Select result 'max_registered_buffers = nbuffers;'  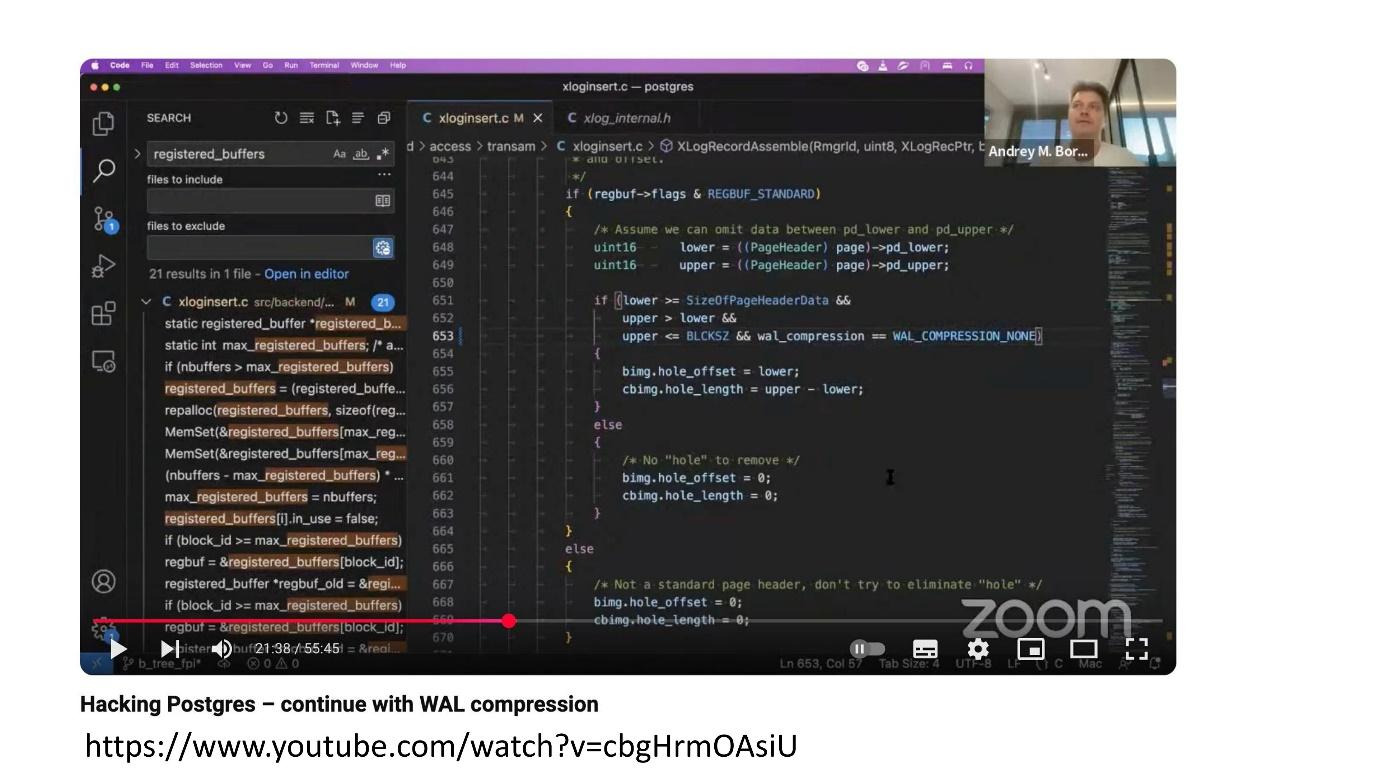pyautogui.click(x=271, y=497)
